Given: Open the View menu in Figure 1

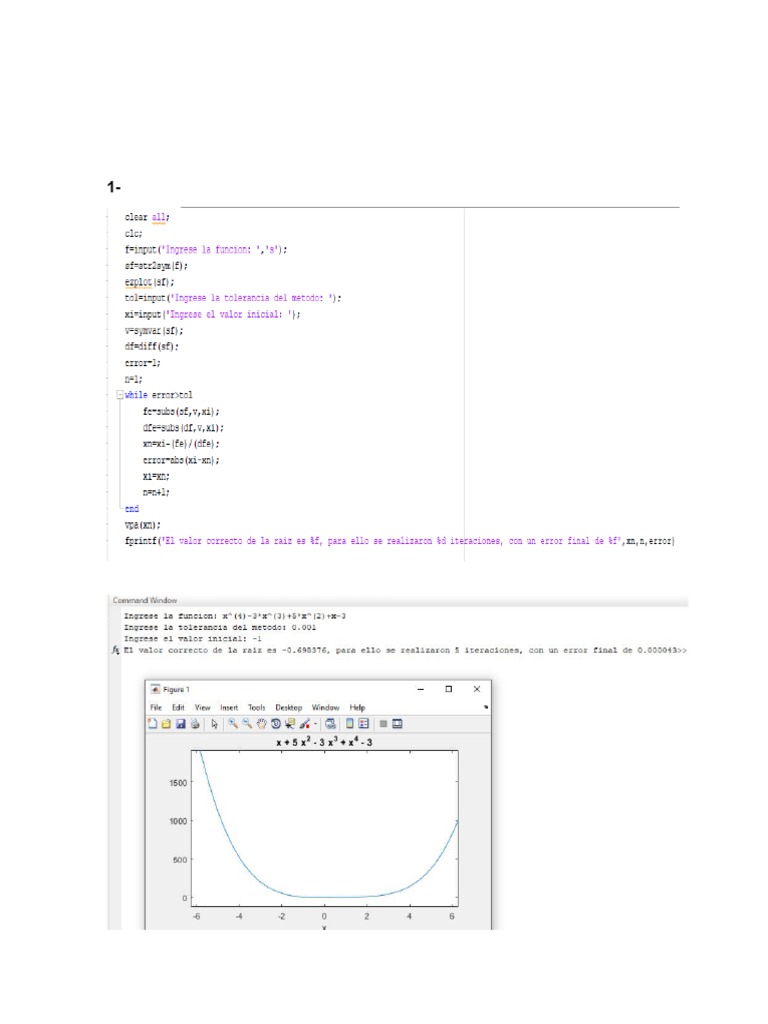Looking at the screenshot, I should point(202,707).
